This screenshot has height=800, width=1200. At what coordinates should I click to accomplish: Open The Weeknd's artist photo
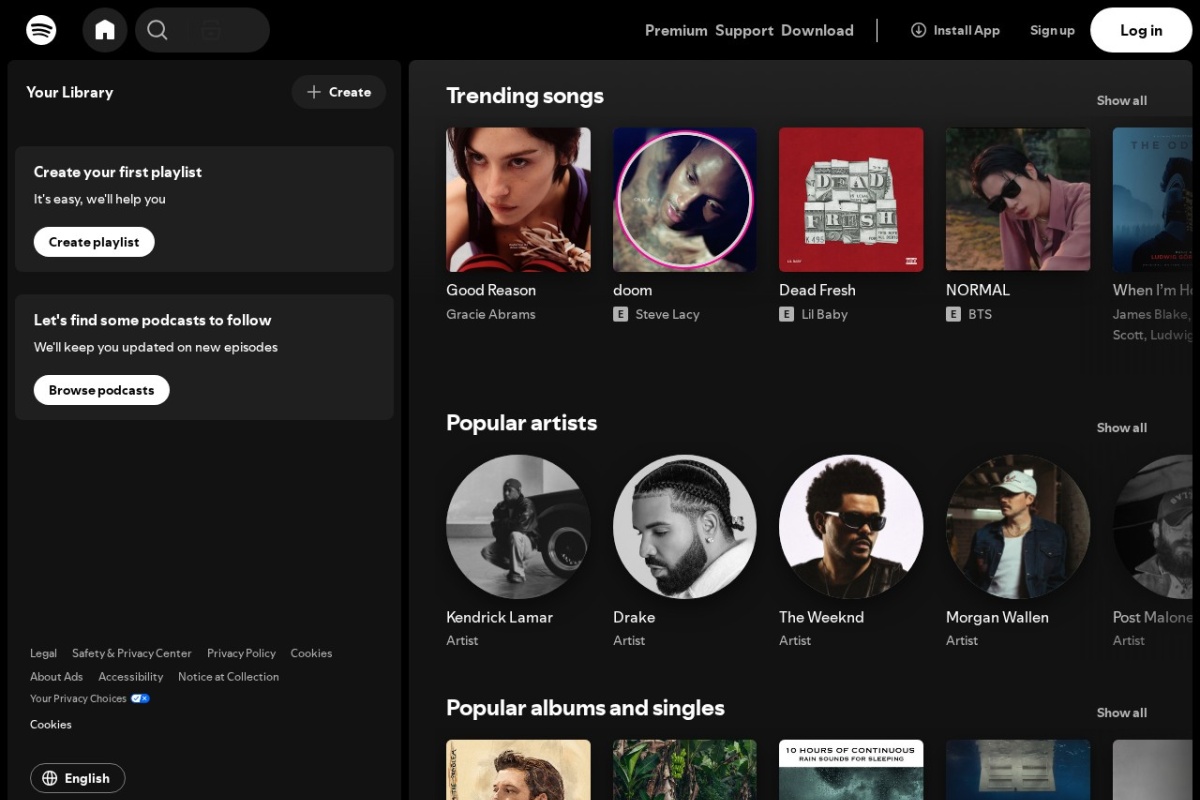coord(851,527)
